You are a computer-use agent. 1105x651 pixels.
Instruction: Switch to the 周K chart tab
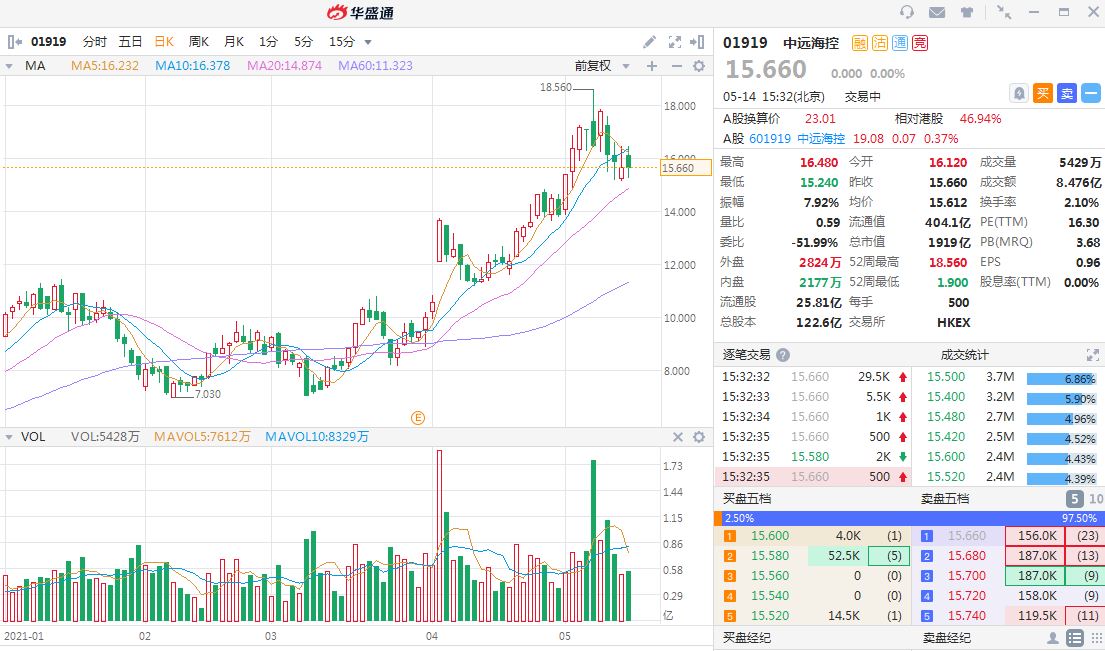coord(198,42)
